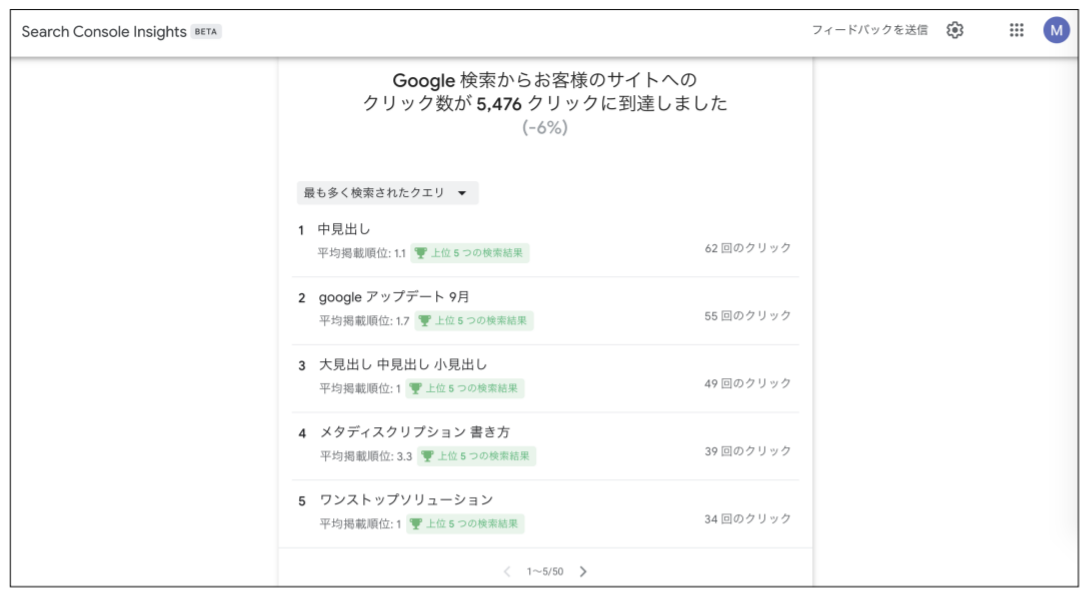Open the Google apps grid

coord(1016,30)
